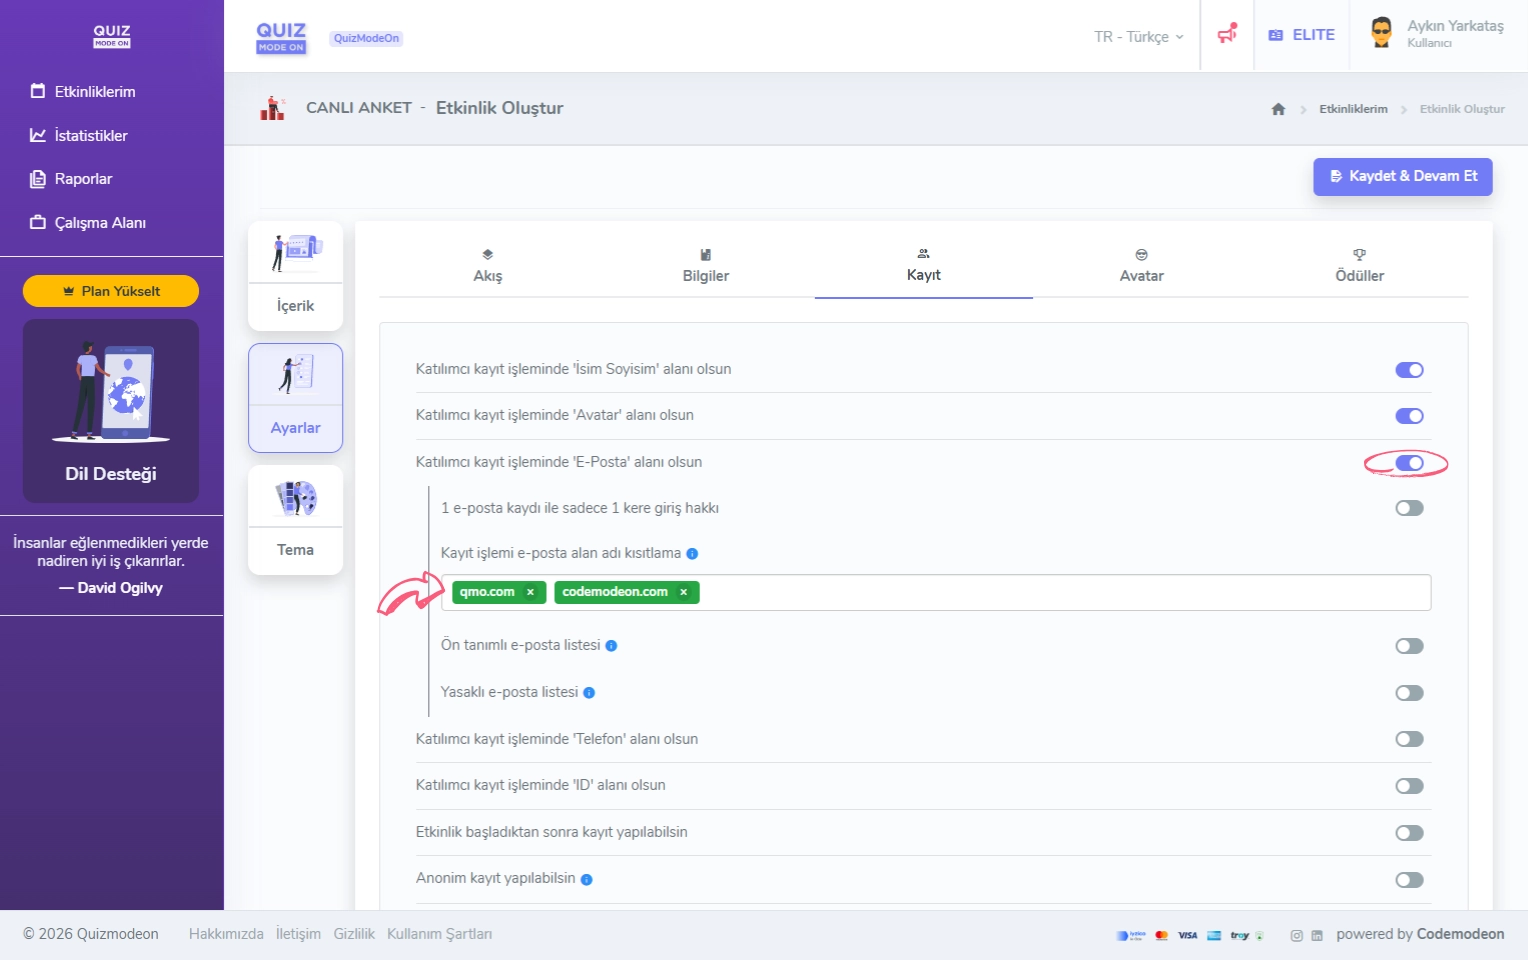
Task: Toggle single login per e-mail switch
Action: click(1409, 508)
